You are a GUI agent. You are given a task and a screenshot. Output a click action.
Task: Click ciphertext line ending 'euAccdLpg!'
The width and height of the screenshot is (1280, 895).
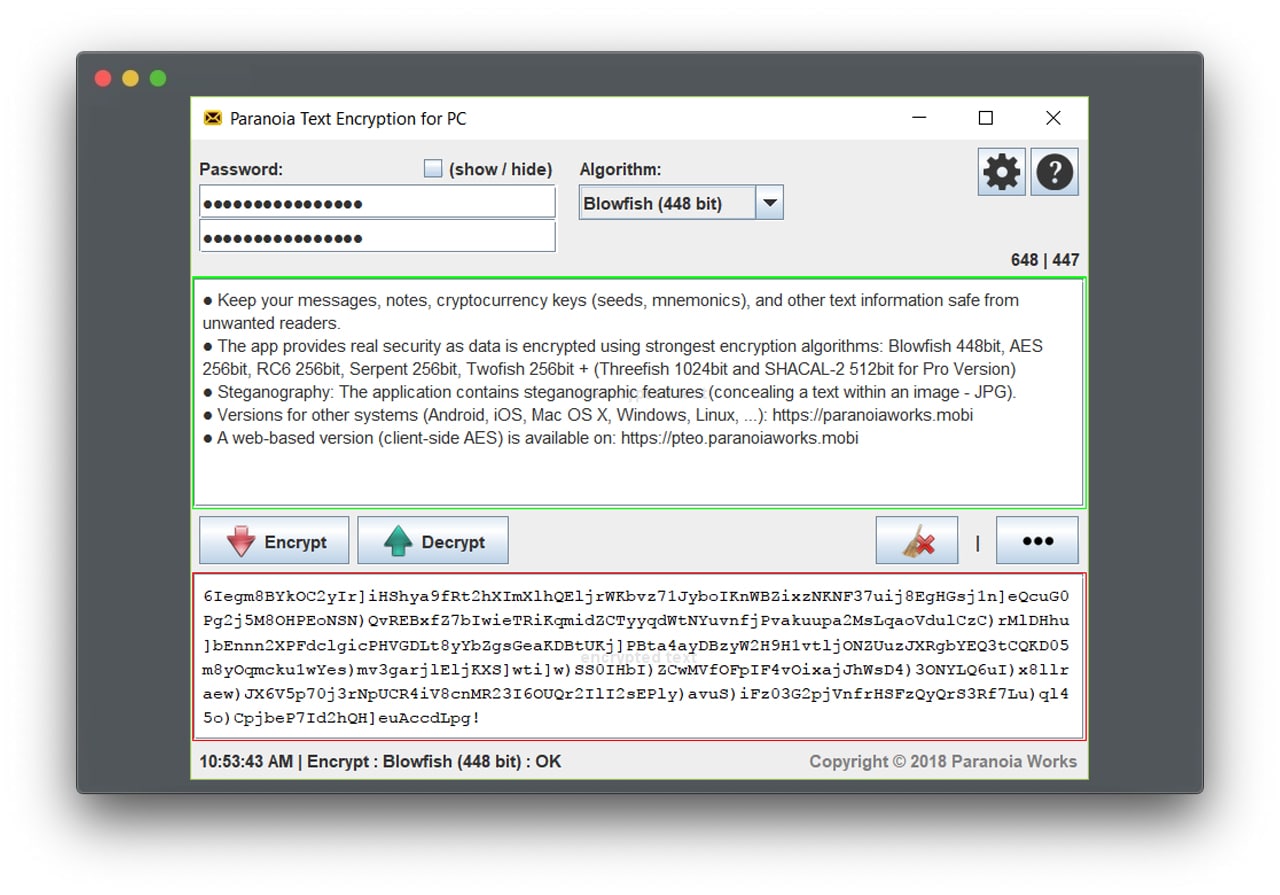click(341, 718)
